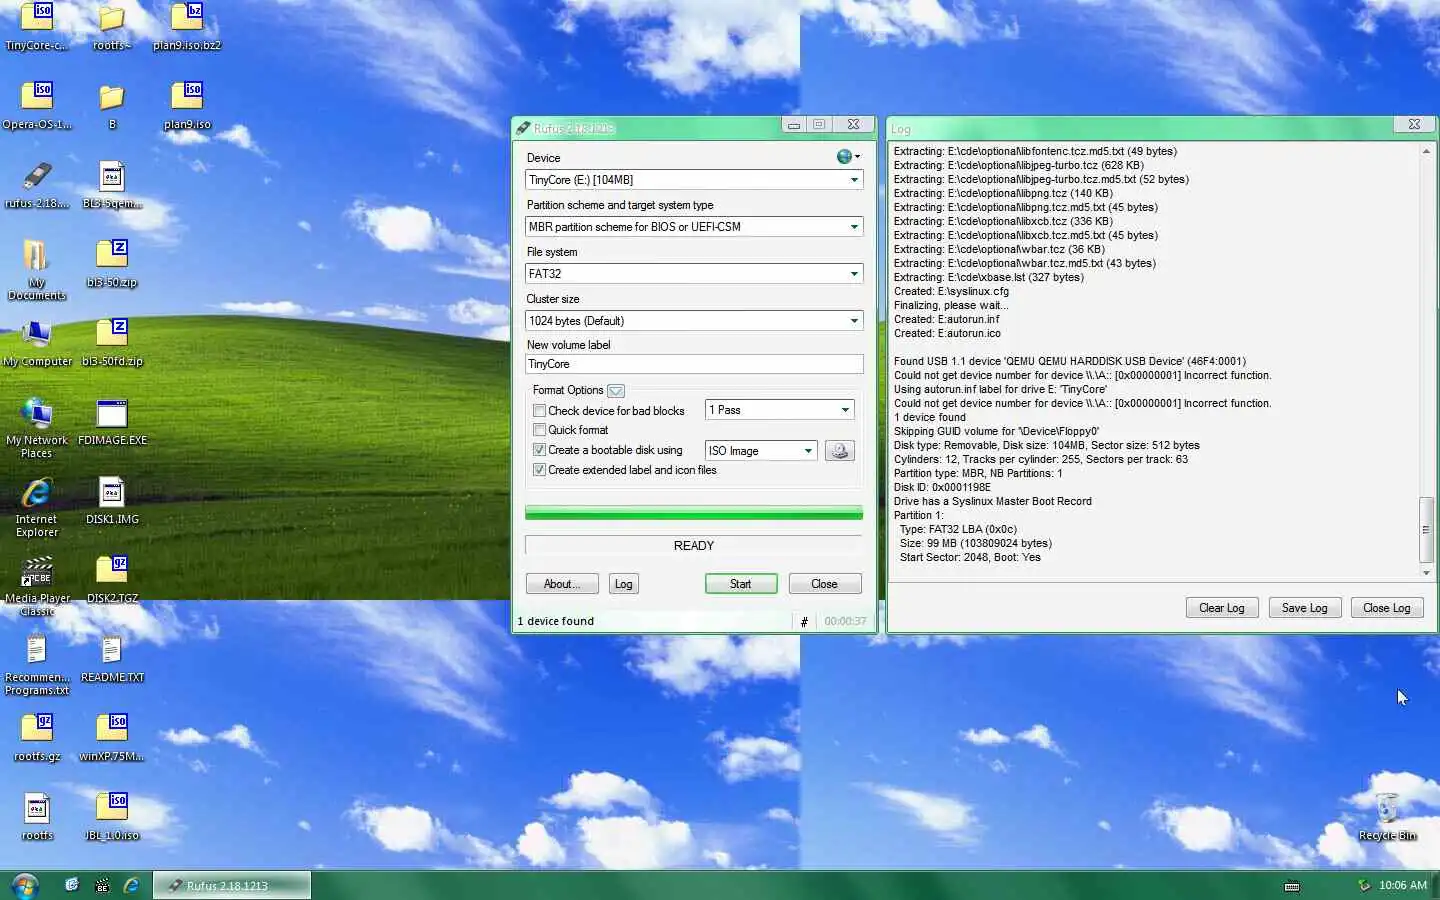Select the Opera-OS ISO desktop icon

tap(37, 105)
